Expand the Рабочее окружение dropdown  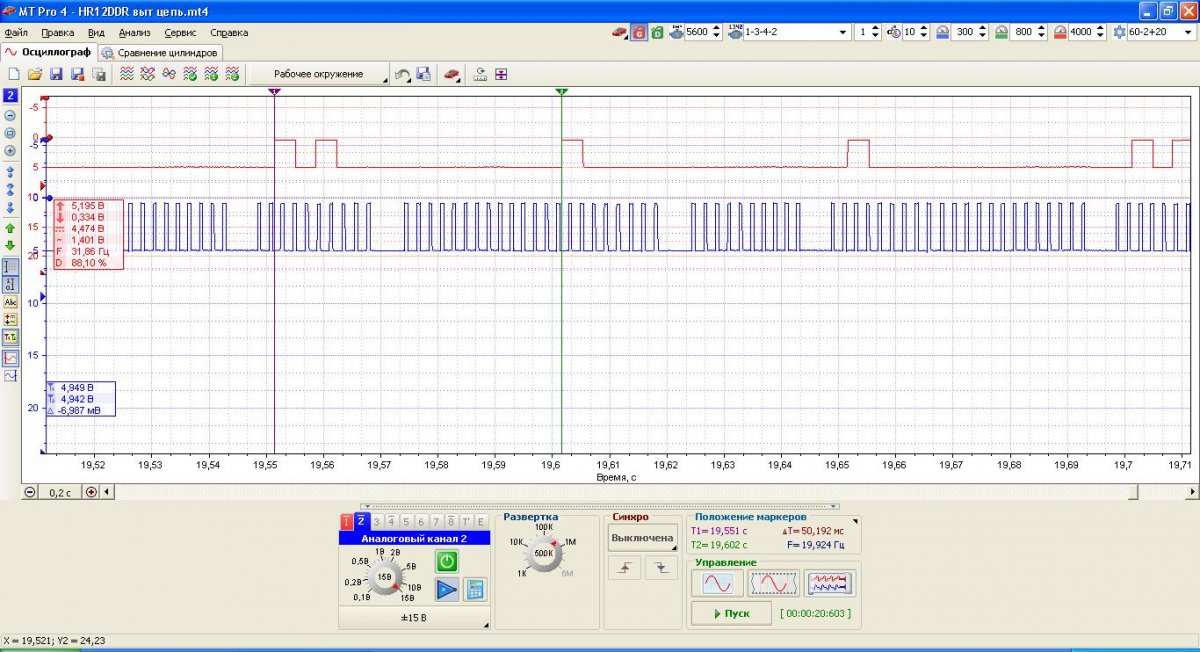coord(319,74)
